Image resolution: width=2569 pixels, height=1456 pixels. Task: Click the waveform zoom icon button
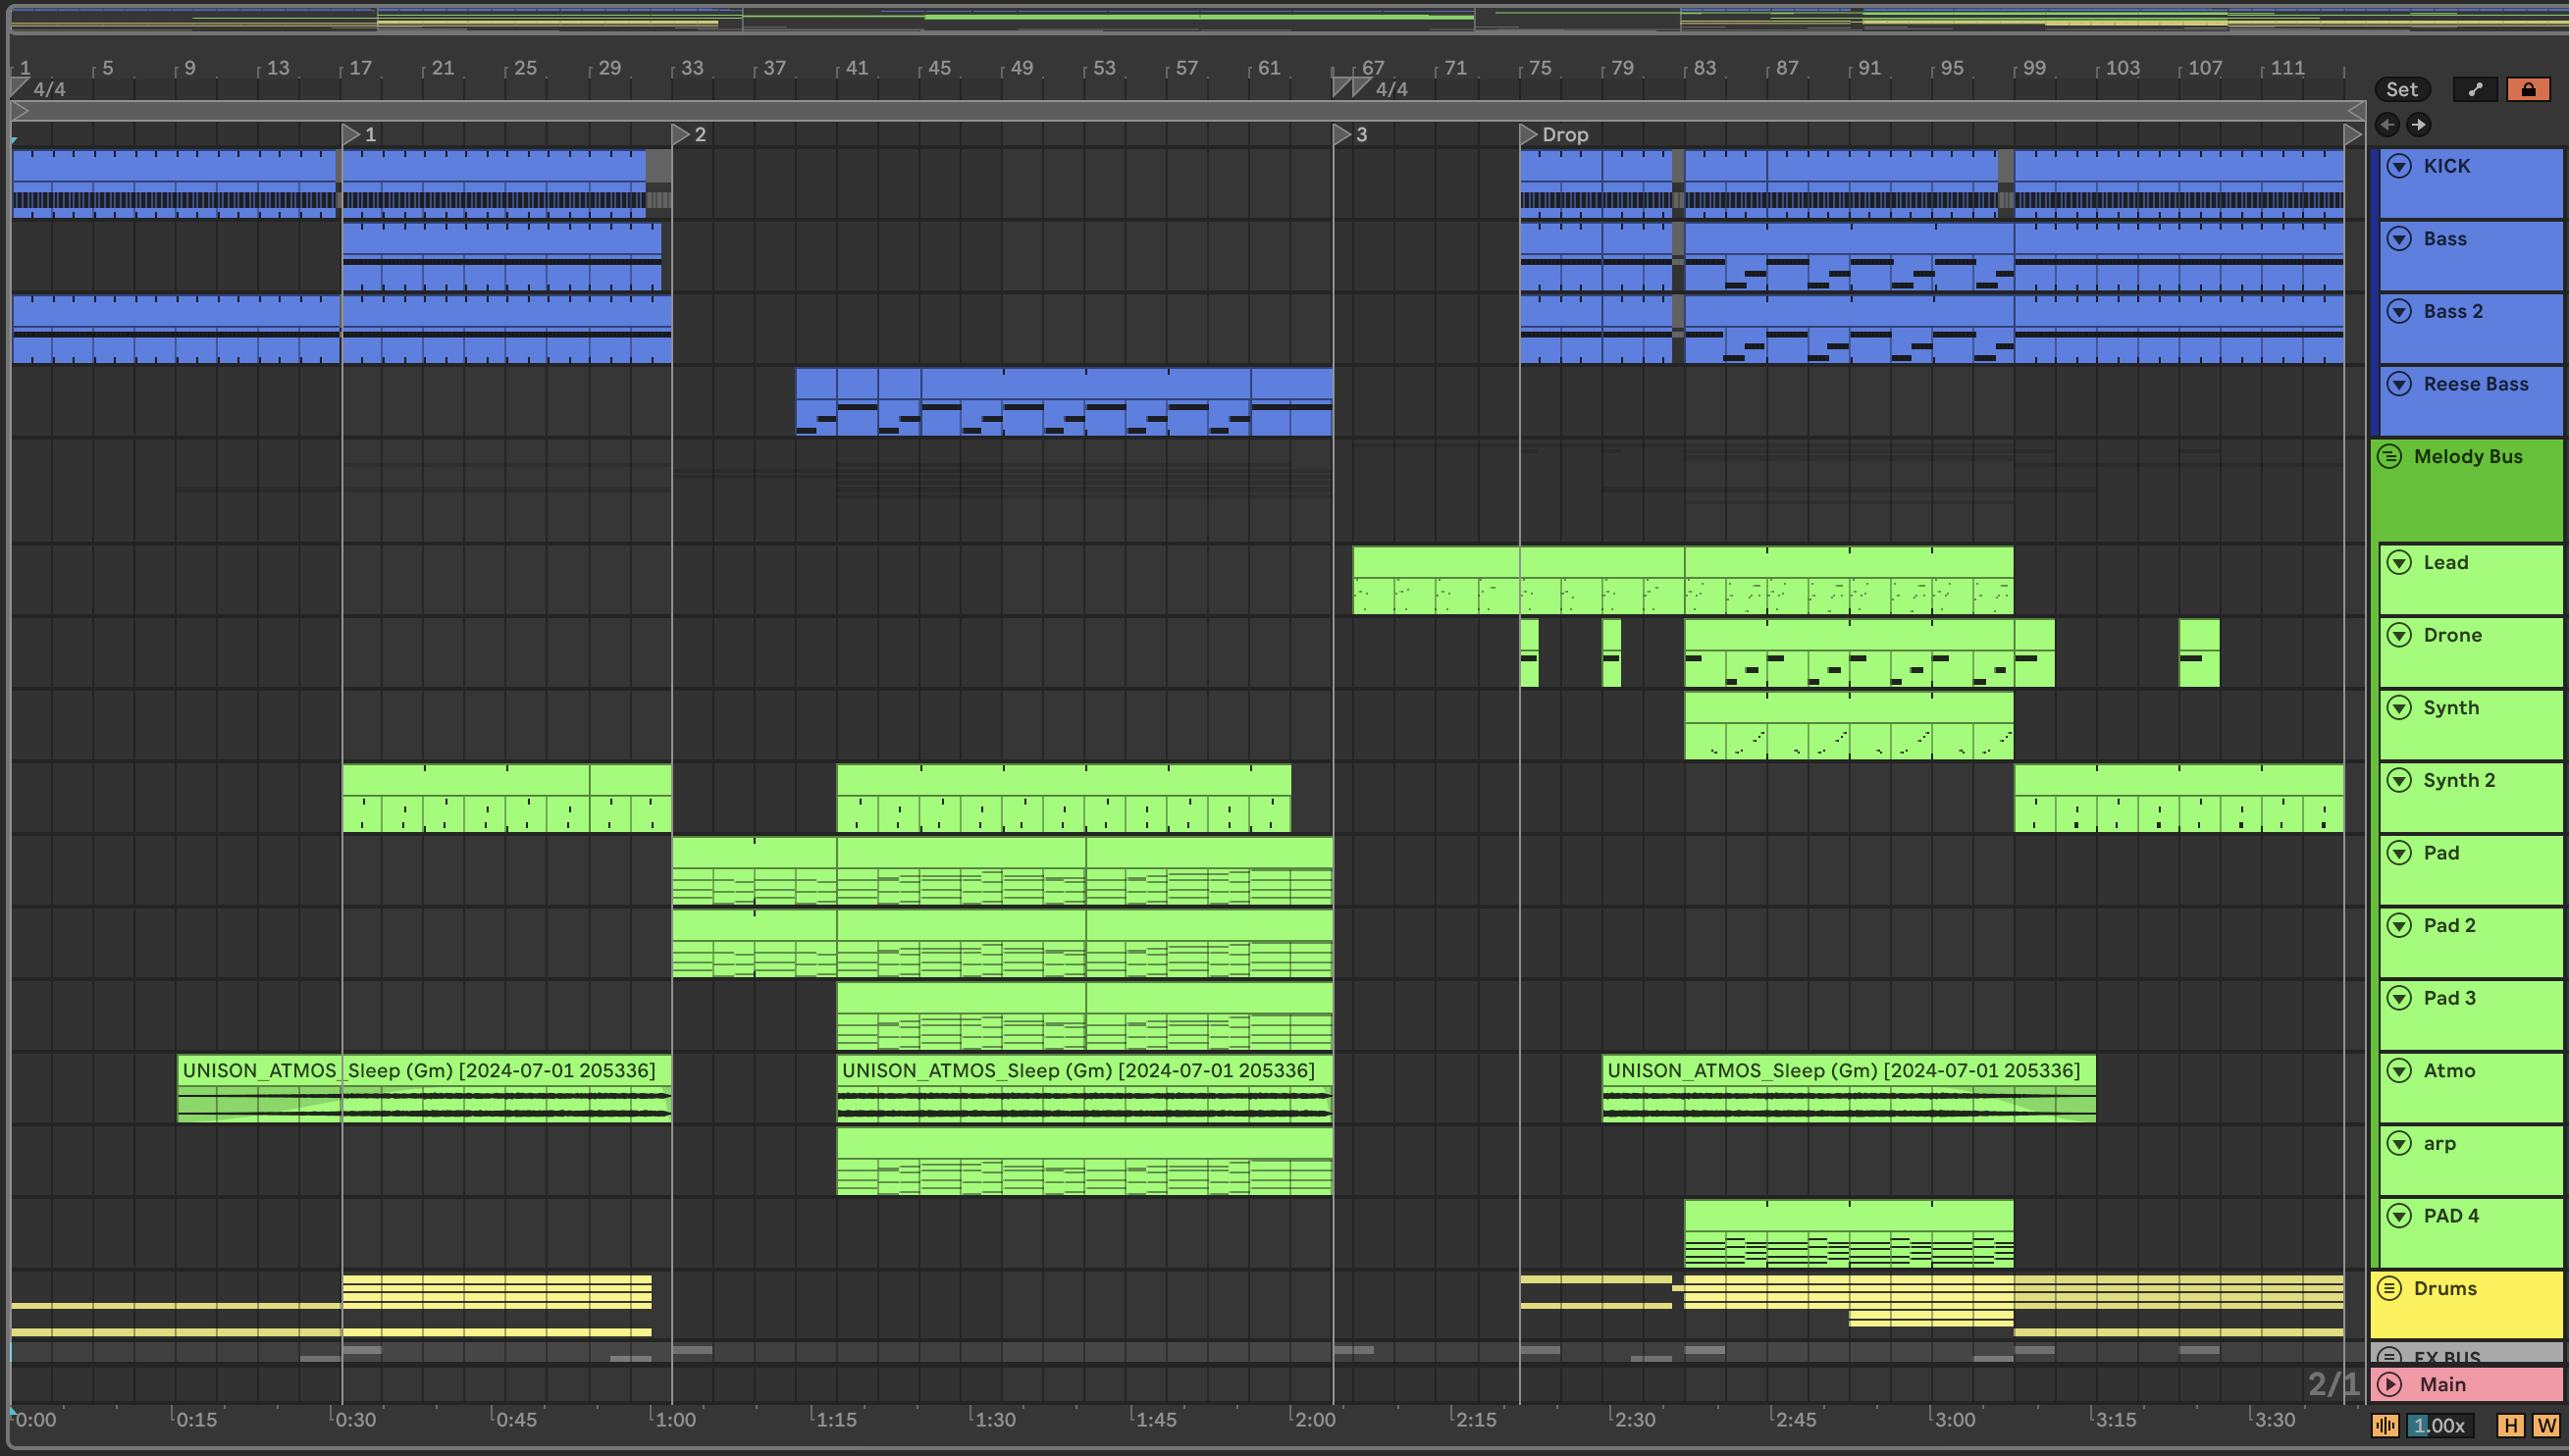click(2385, 1425)
